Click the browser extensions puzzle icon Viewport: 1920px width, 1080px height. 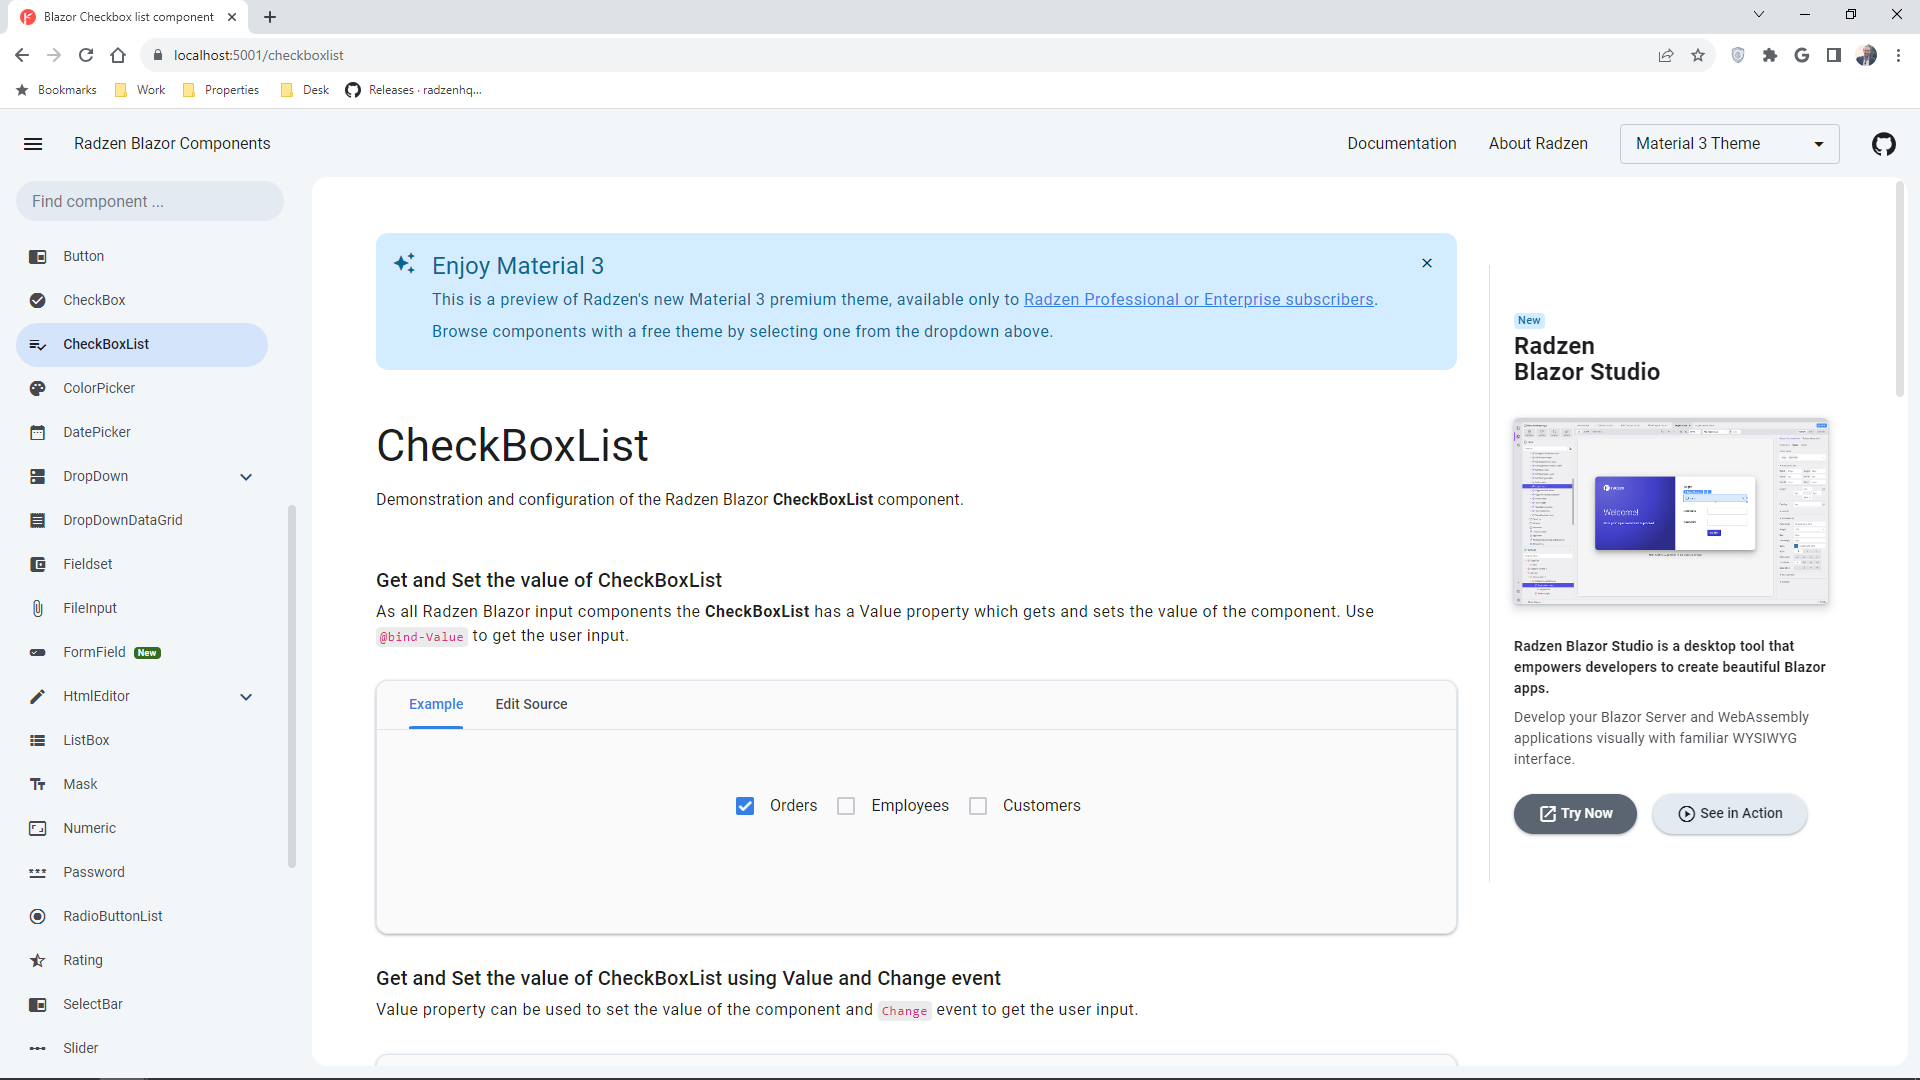coord(1770,55)
